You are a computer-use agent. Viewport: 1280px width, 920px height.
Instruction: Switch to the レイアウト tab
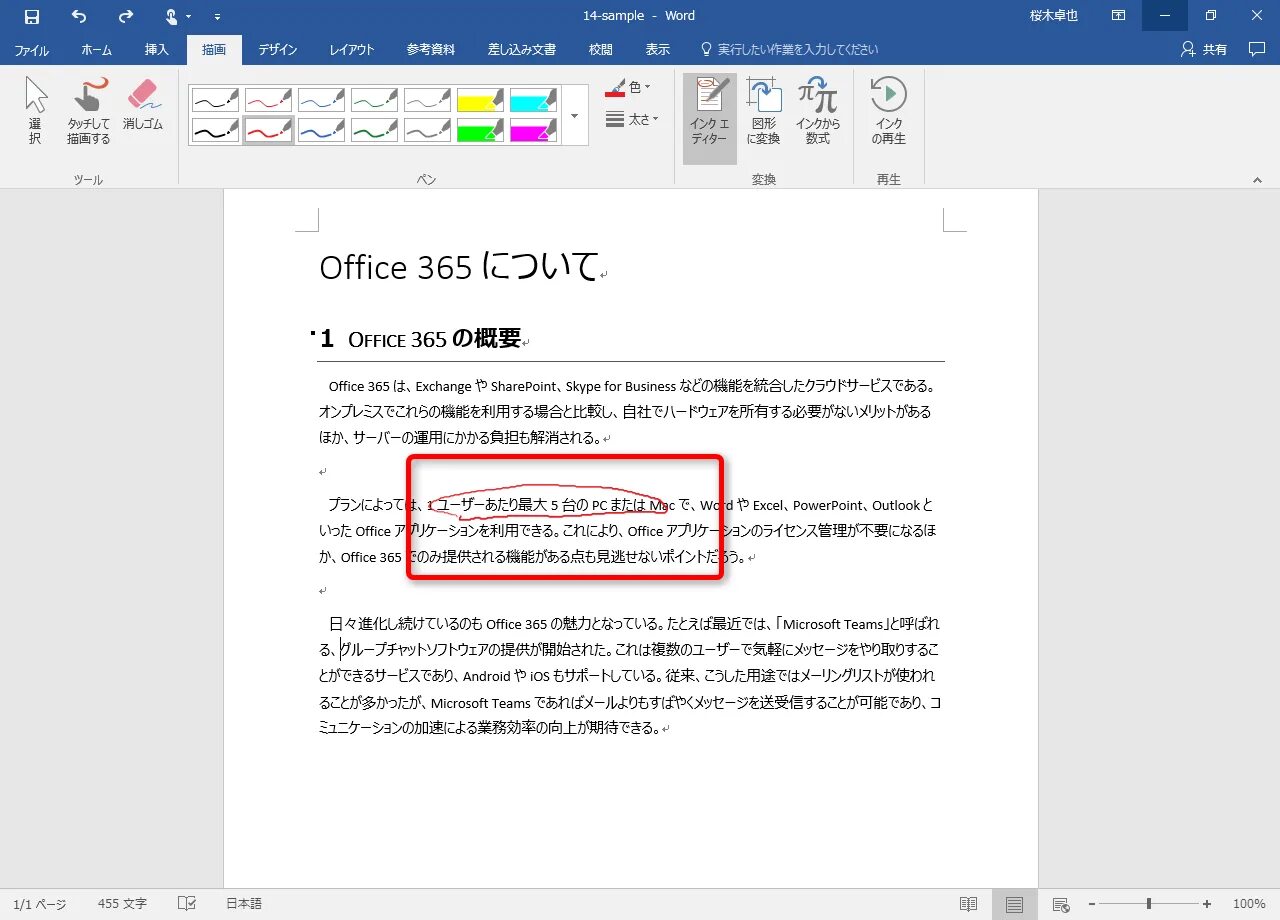pyautogui.click(x=352, y=49)
